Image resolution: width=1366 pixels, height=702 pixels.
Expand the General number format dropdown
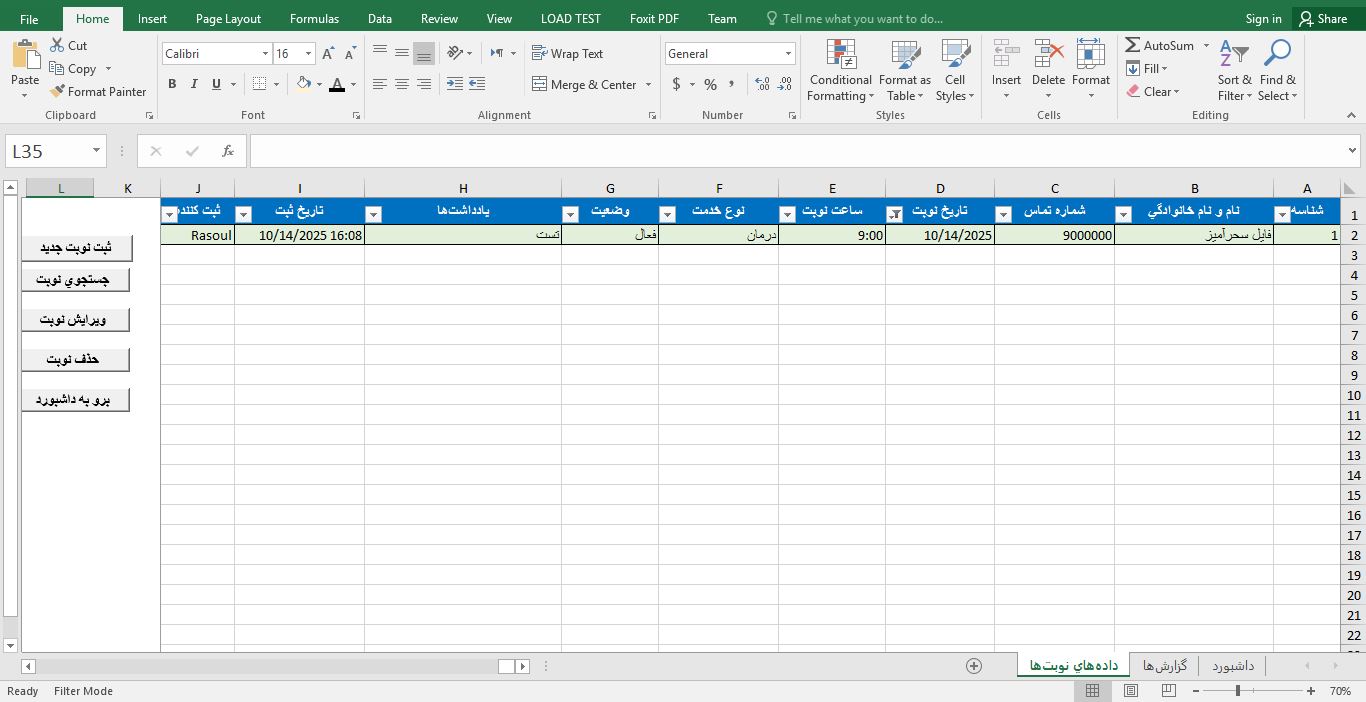(788, 54)
